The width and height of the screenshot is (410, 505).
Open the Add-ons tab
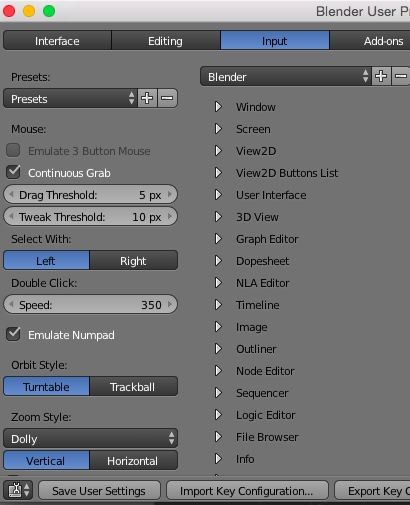pyautogui.click(x=370, y=40)
